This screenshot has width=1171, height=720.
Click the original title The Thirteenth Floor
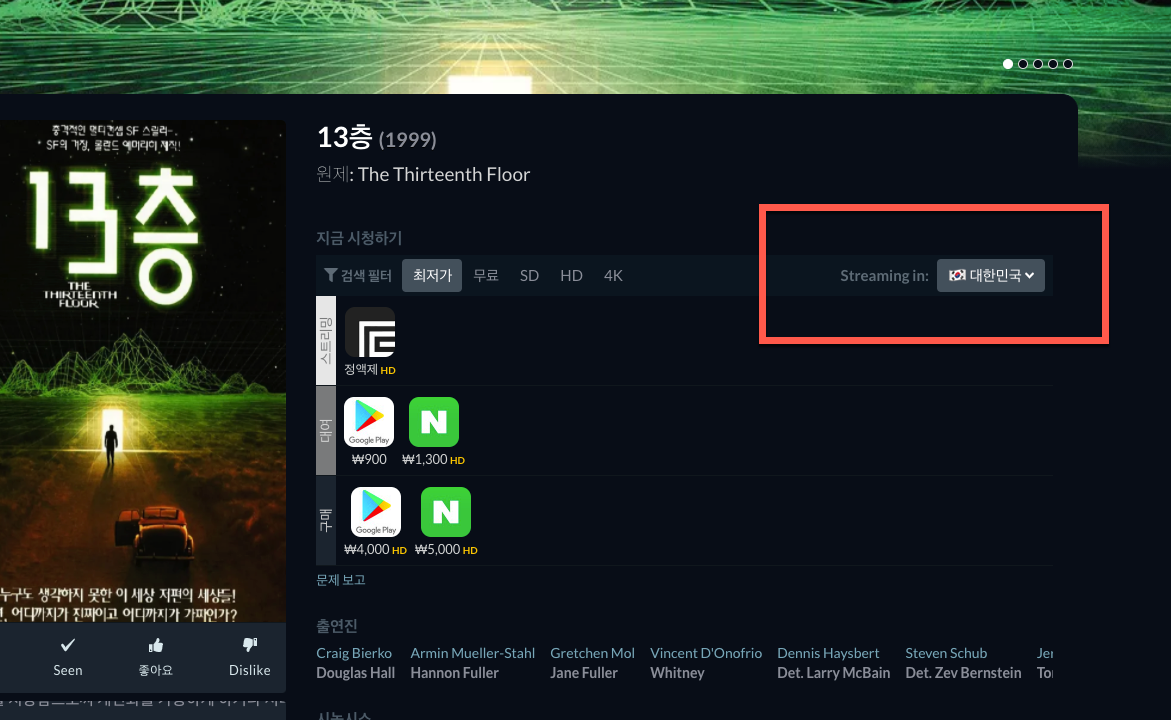coord(444,175)
